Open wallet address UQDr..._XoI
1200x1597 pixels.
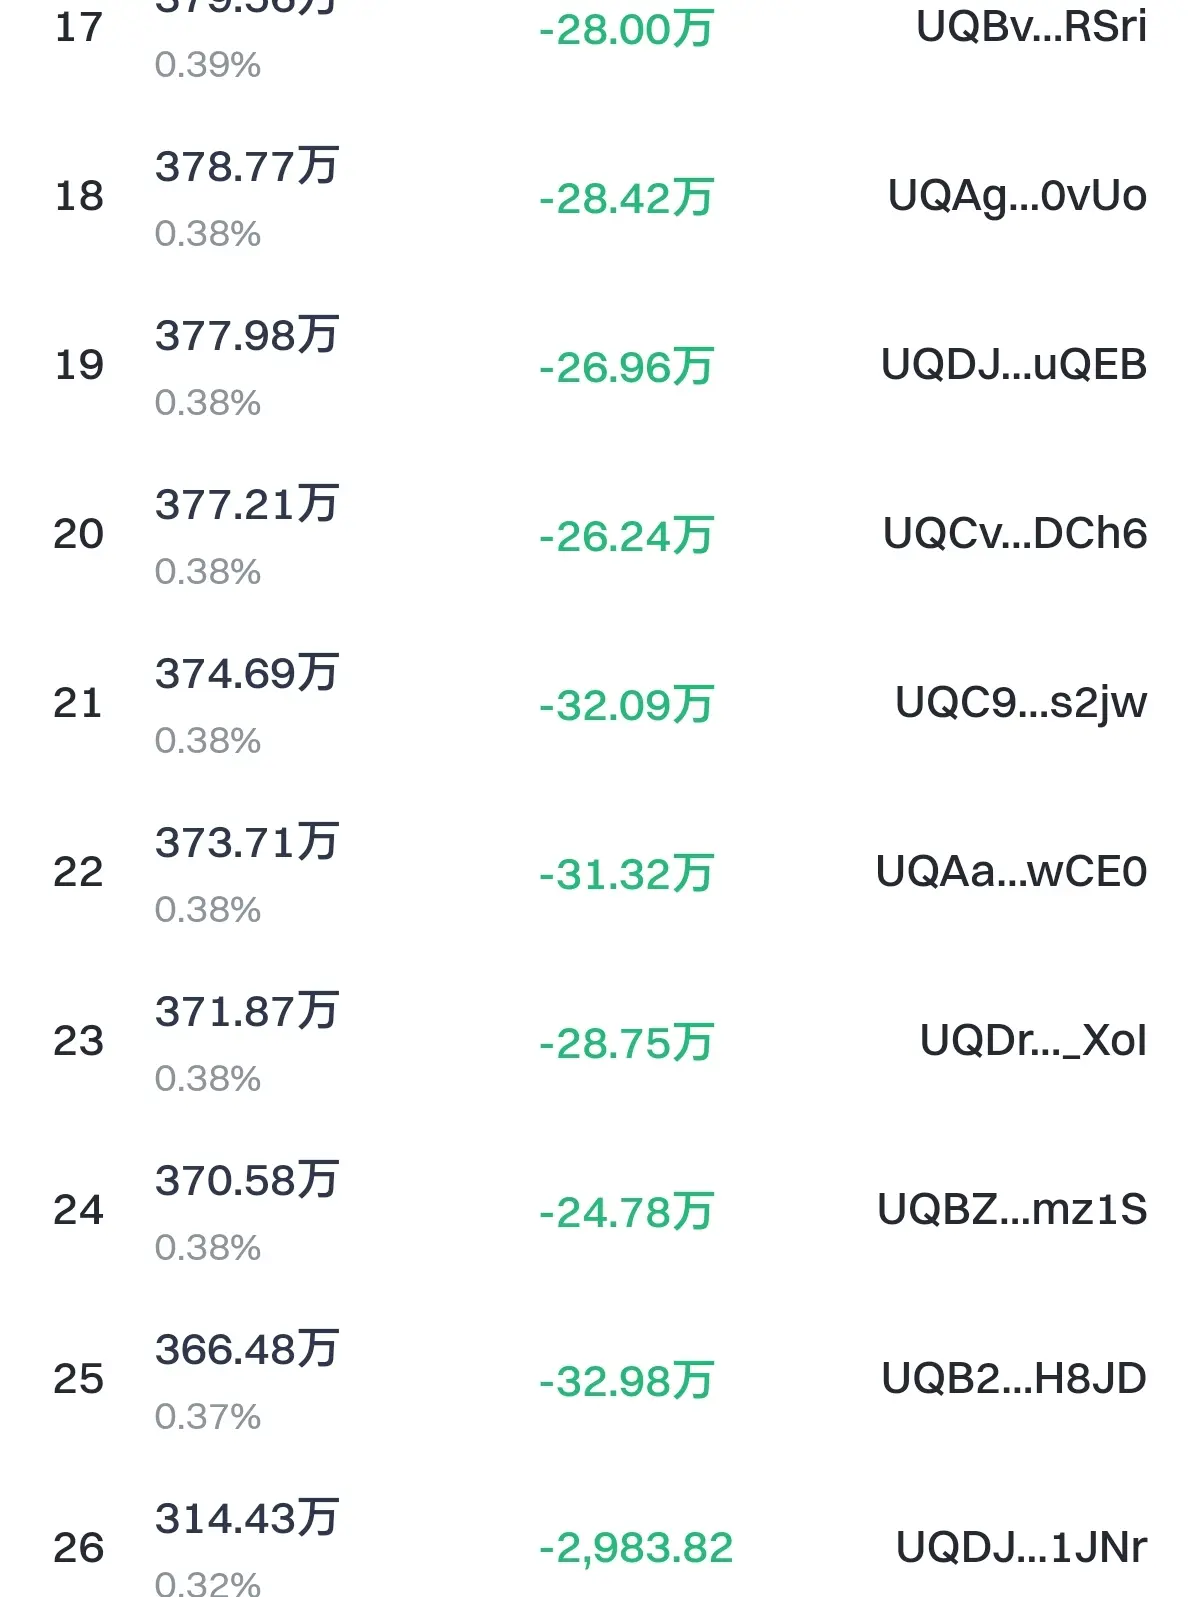(1033, 1041)
